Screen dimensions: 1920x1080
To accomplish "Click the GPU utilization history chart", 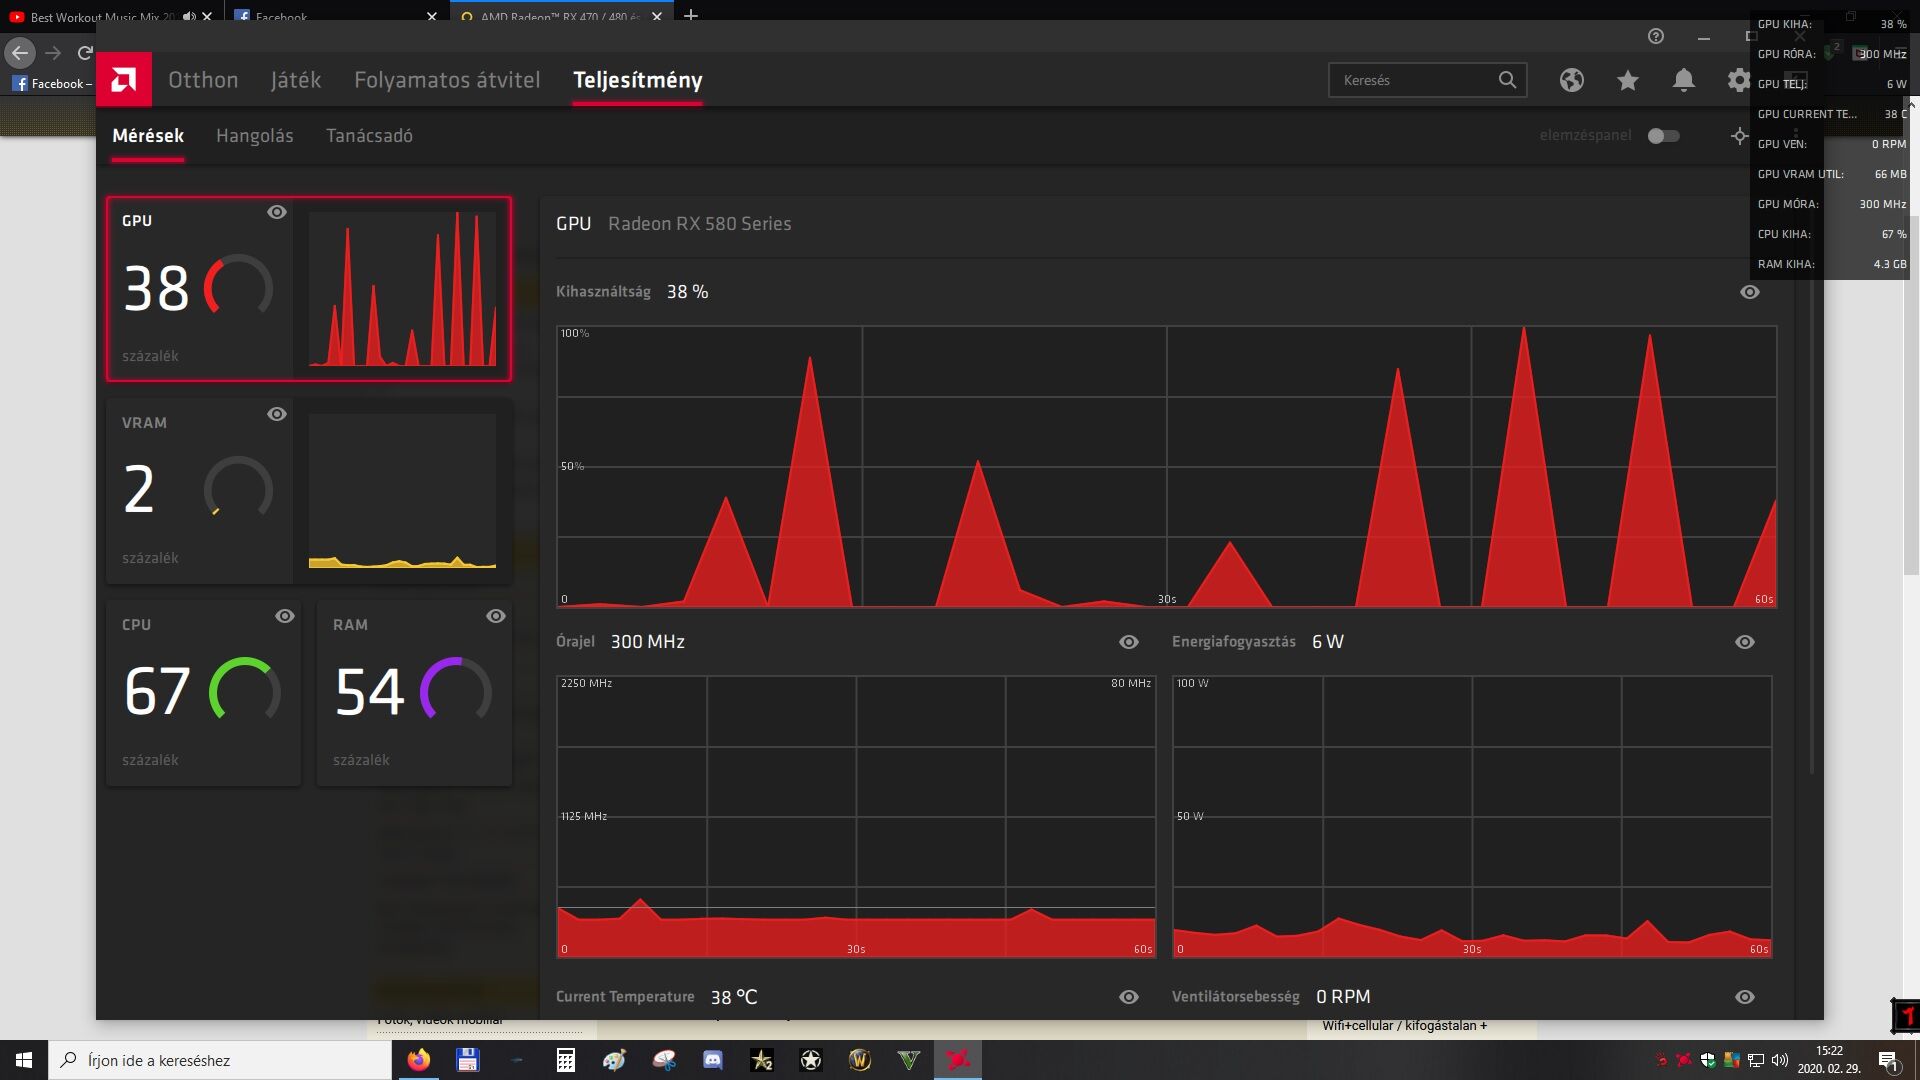I will coord(1166,467).
